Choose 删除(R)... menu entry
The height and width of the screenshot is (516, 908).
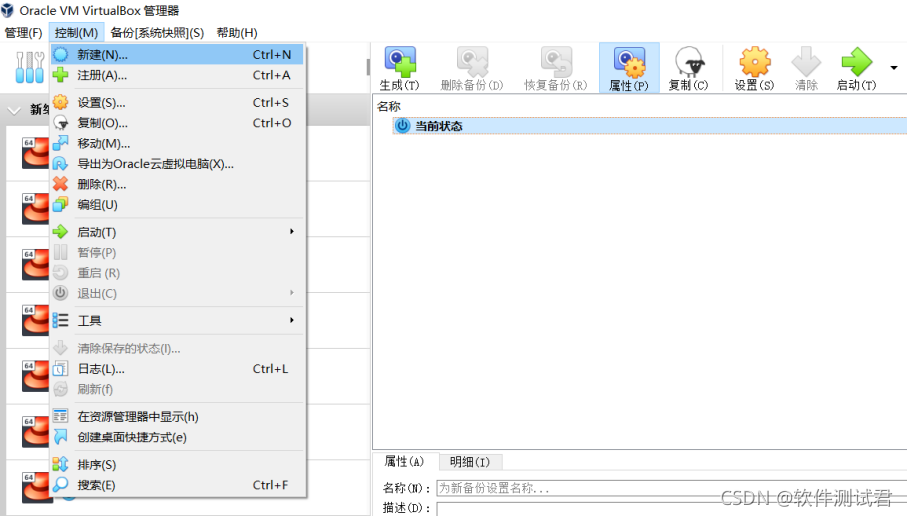(177, 184)
